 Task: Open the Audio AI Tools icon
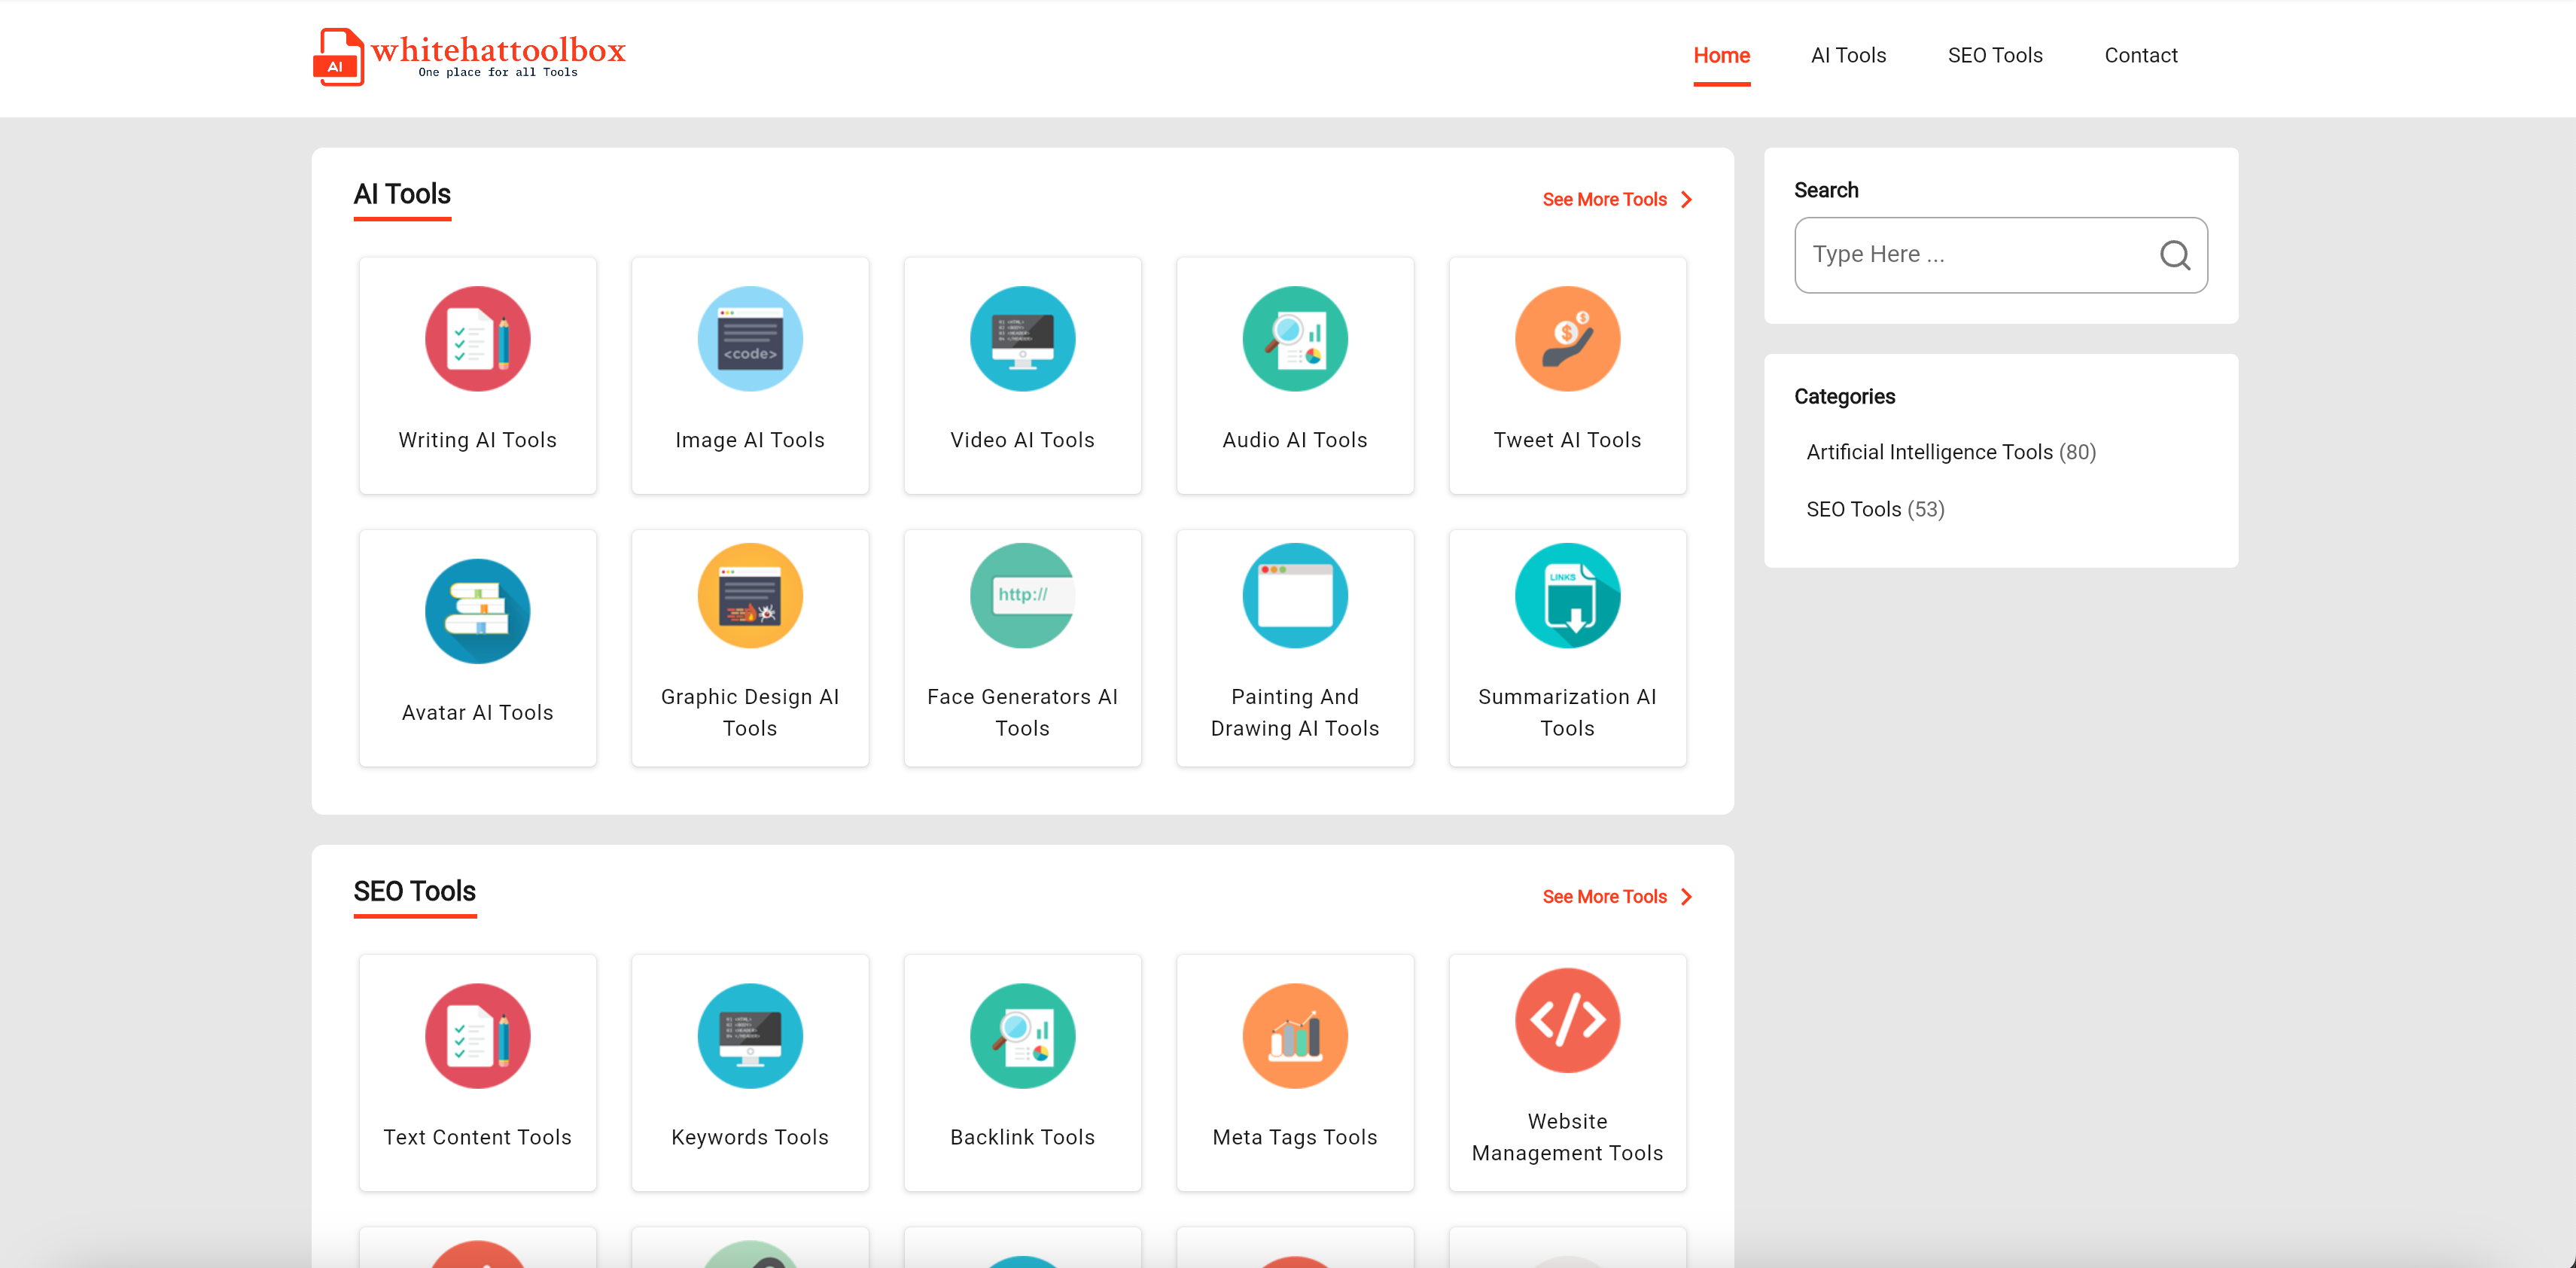click(x=1294, y=339)
